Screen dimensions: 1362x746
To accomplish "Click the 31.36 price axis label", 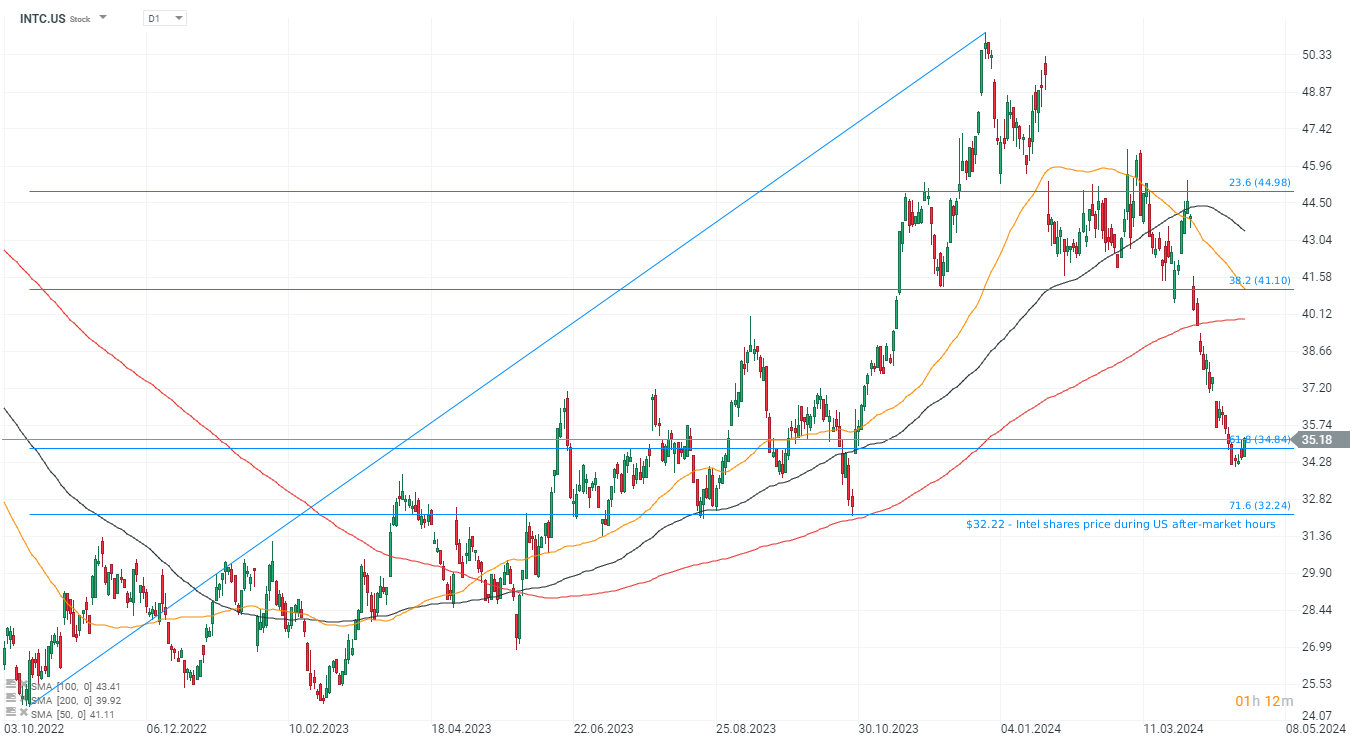I will 1318,536.
